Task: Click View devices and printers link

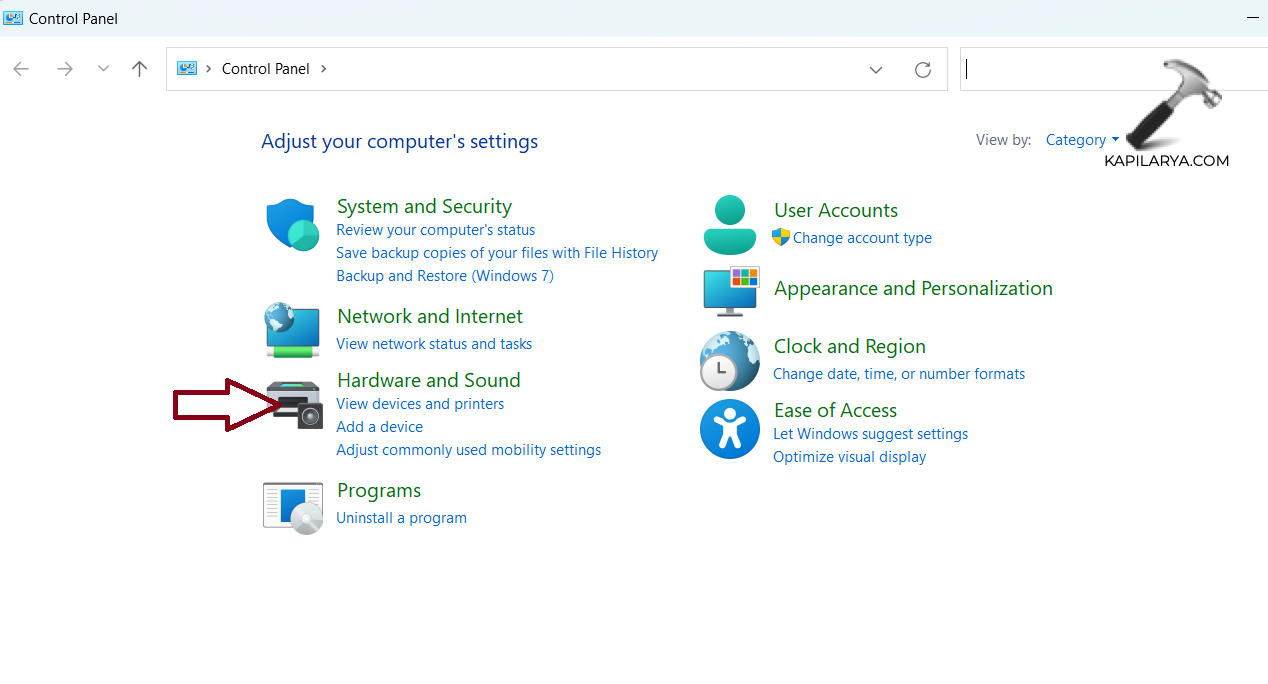Action: point(420,404)
